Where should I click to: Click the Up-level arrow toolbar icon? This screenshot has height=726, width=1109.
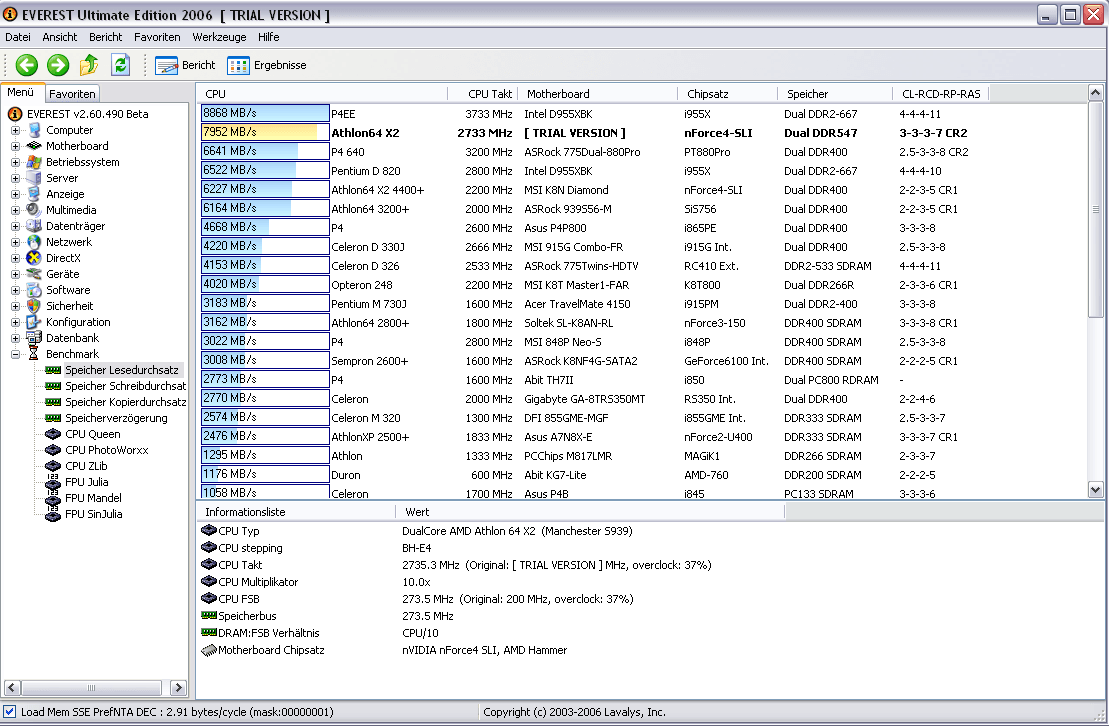pos(89,65)
